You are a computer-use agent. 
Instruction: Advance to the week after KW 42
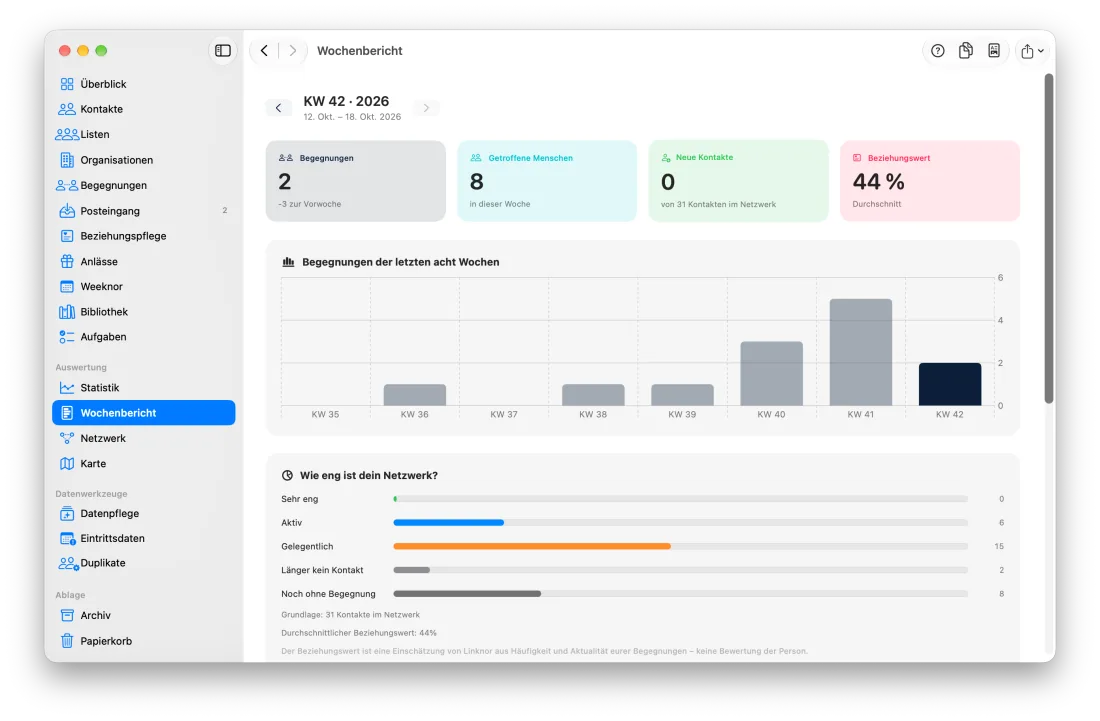(426, 108)
